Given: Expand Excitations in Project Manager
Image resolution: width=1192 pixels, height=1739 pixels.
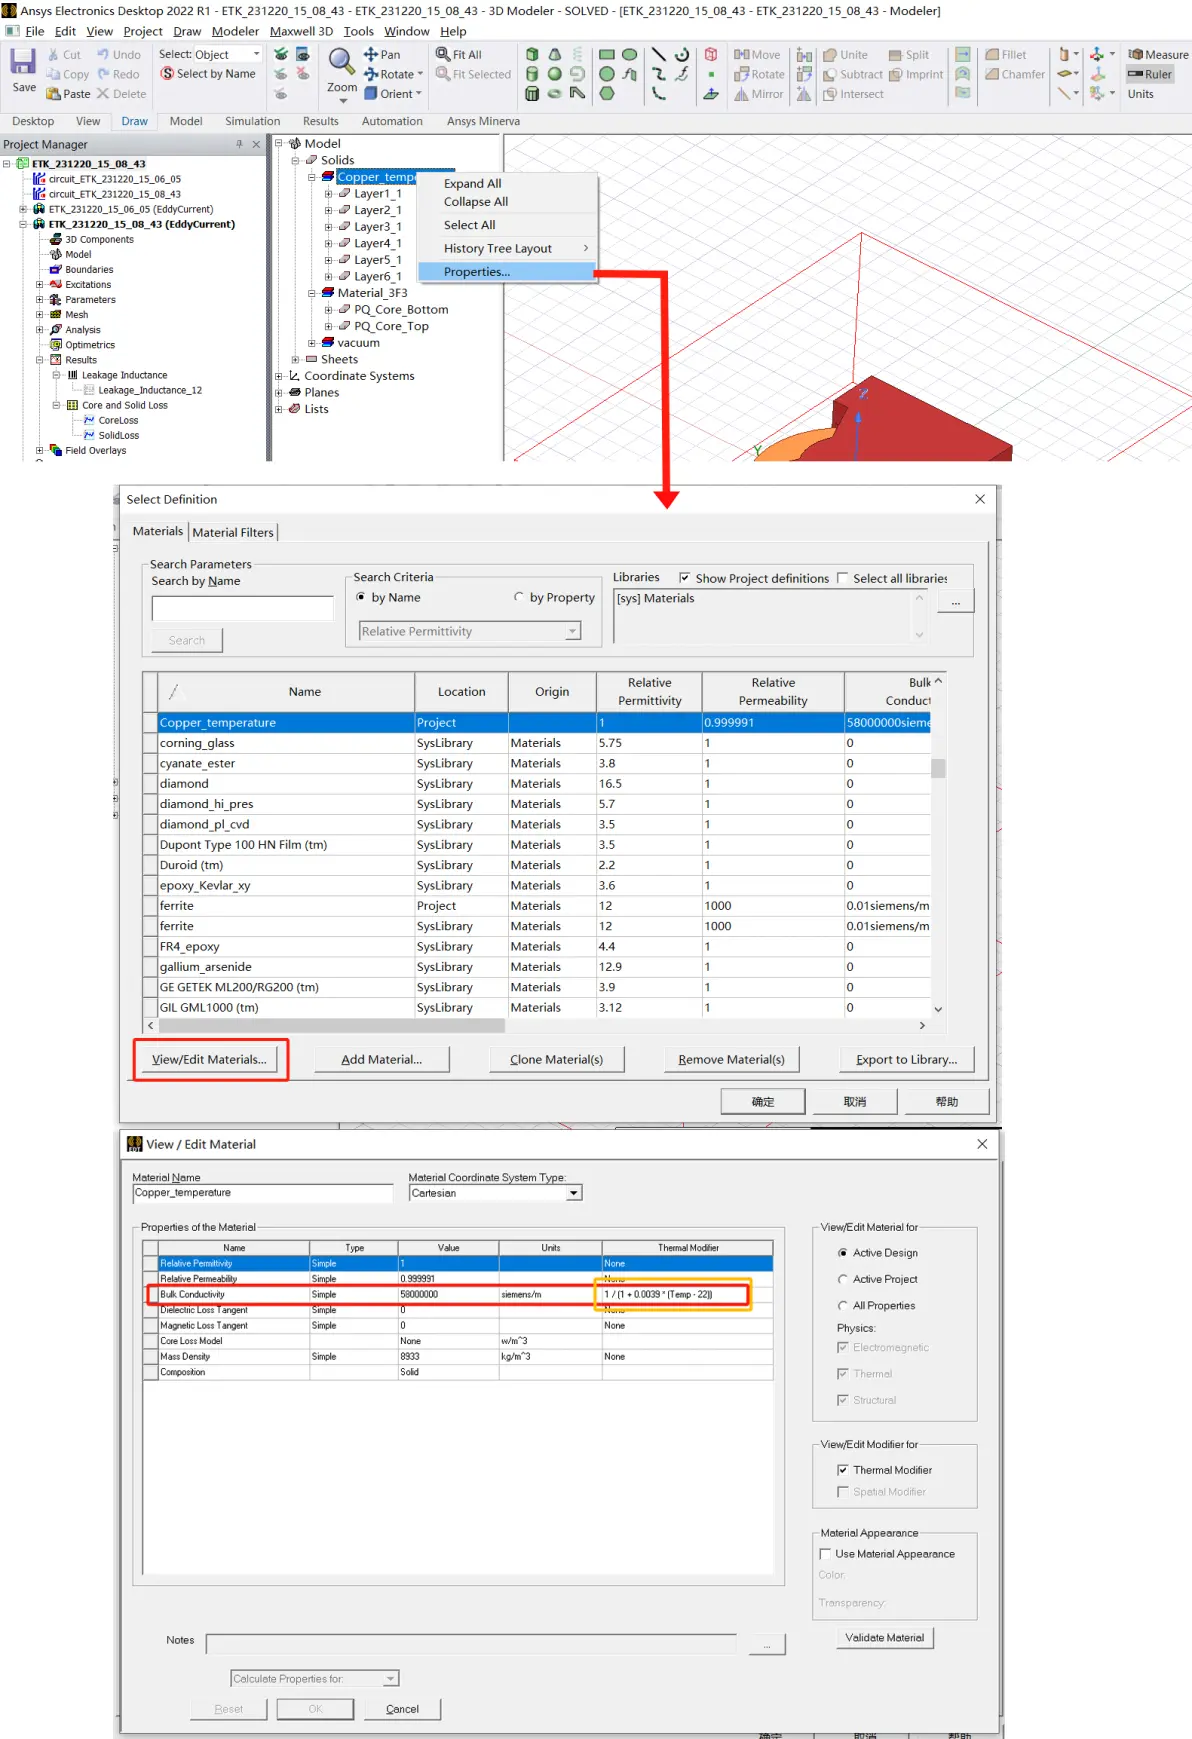Looking at the screenshot, I should click(40, 285).
